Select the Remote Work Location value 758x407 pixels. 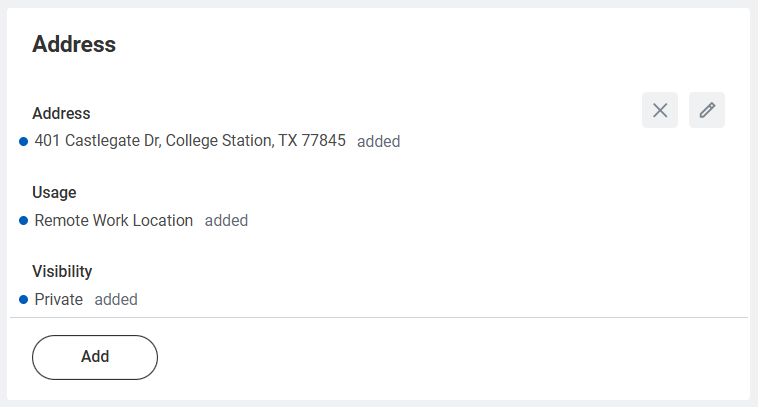click(113, 220)
